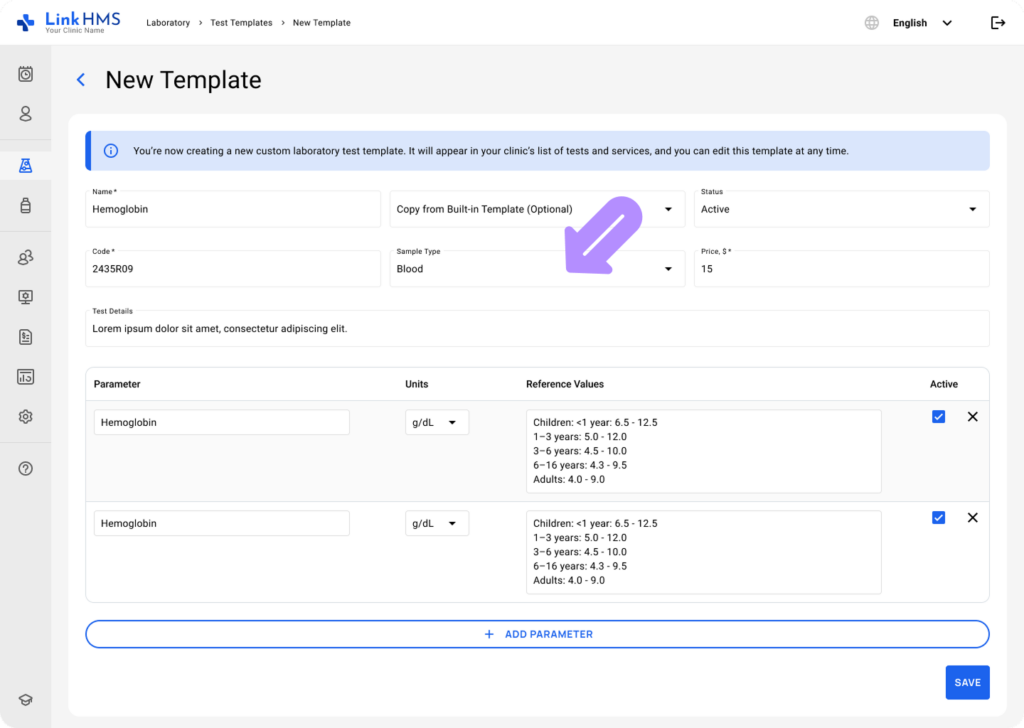The image size is (1024, 728).
Task: Expand the Sample Type dropdown showing Blood
Action: [x=669, y=268]
